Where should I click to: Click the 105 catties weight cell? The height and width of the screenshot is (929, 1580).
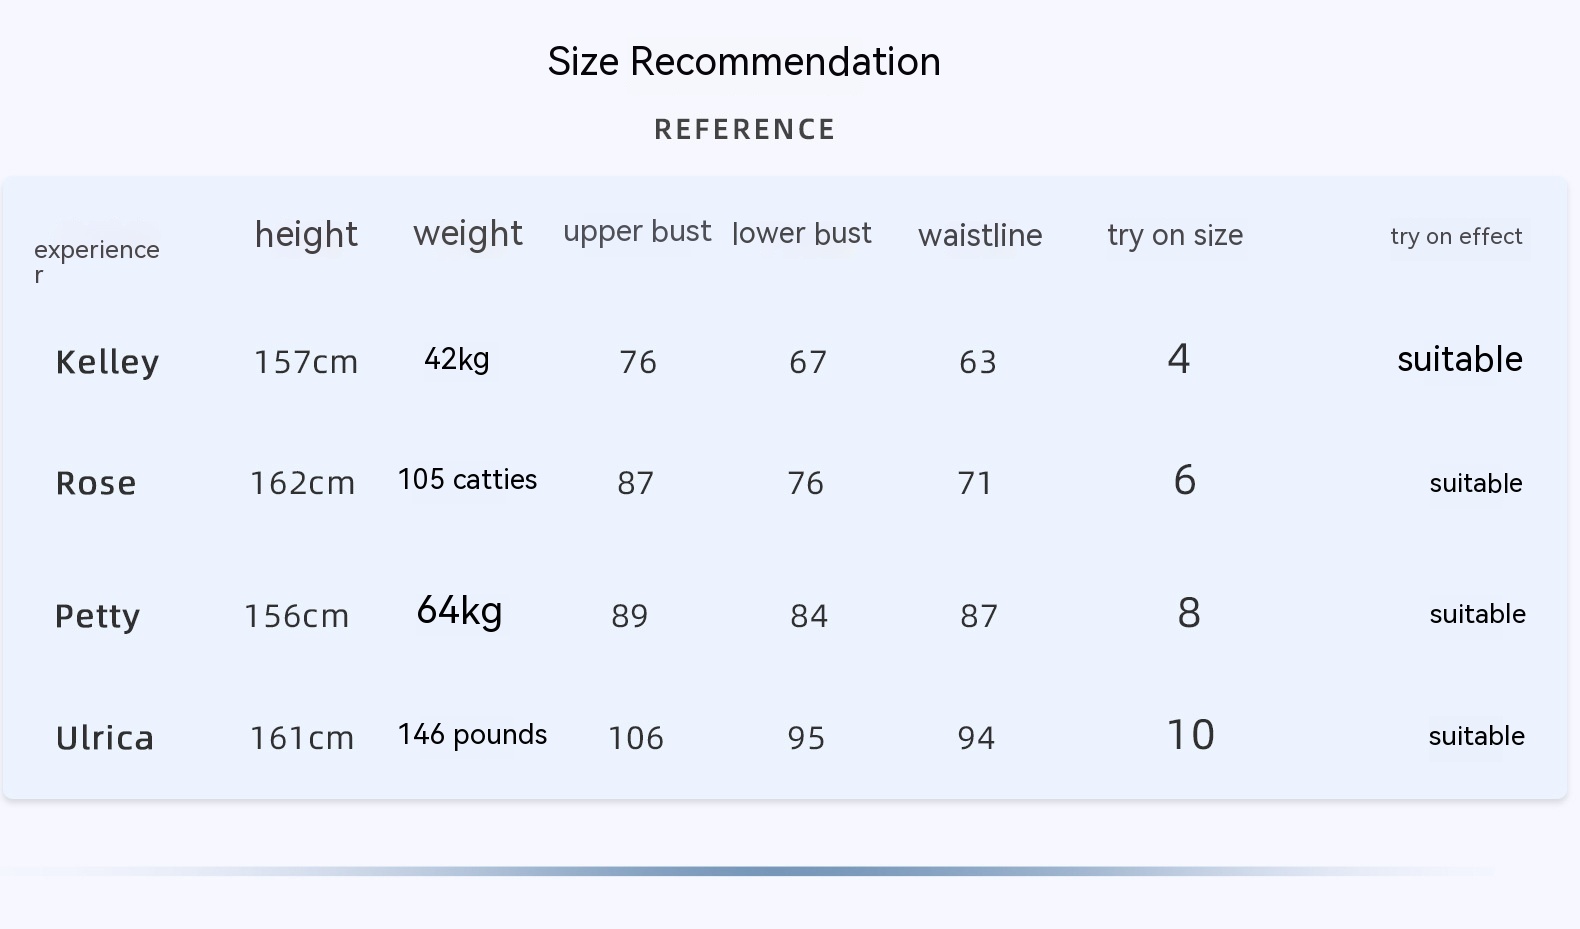pyautogui.click(x=467, y=480)
